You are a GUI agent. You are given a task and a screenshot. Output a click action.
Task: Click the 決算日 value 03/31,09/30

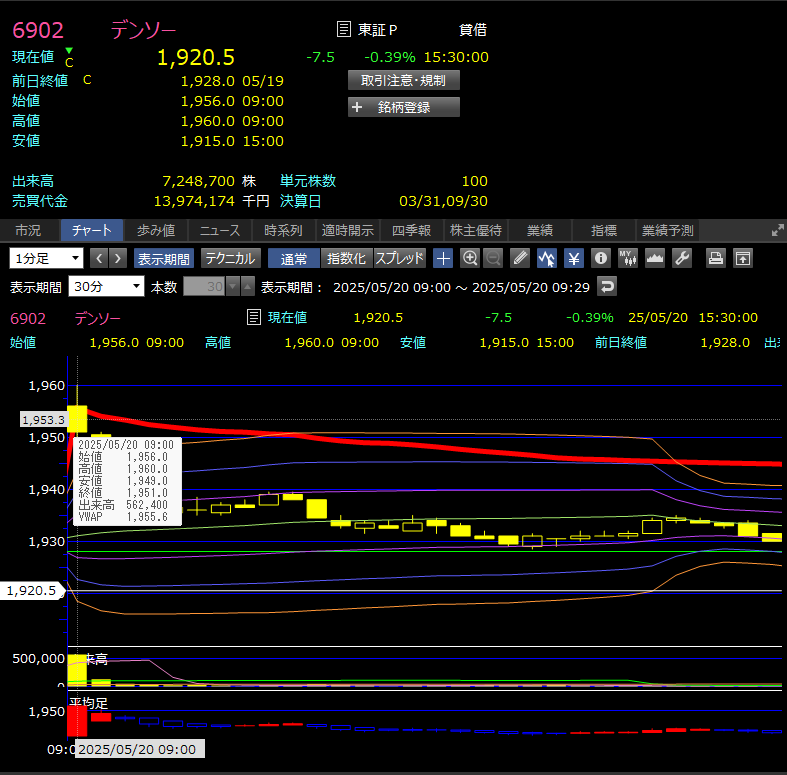tap(443, 201)
